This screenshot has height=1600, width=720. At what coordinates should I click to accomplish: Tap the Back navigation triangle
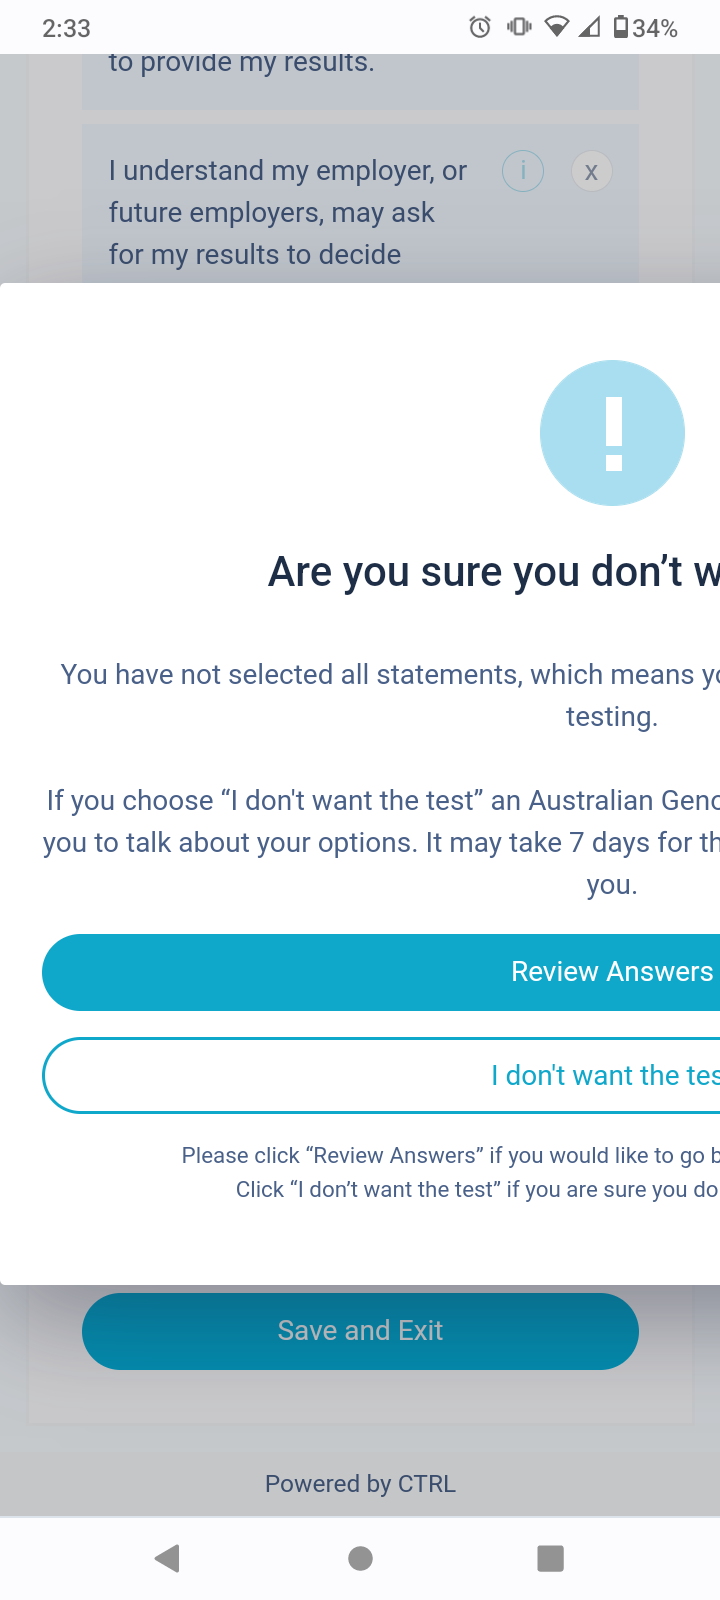click(x=167, y=1557)
